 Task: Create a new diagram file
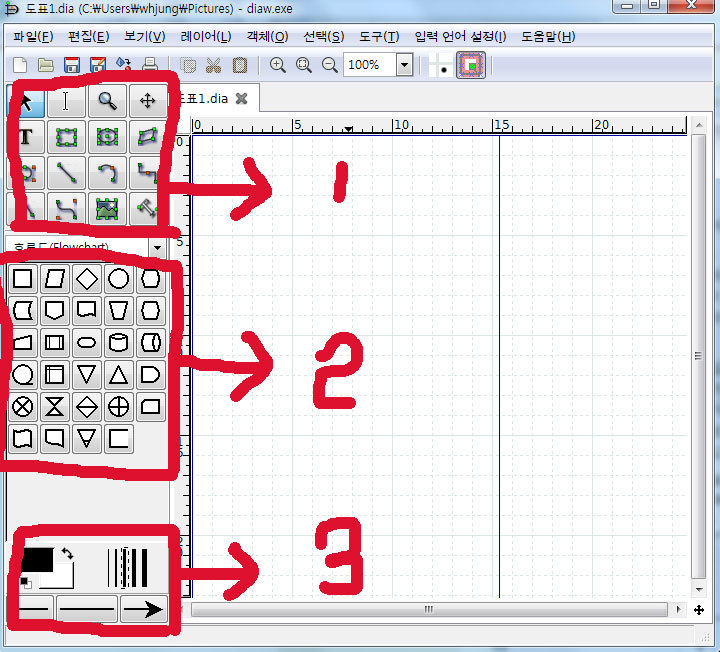pyautogui.click(x=20, y=65)
